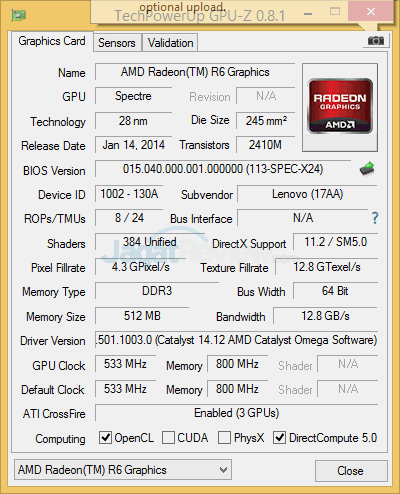Click the GPU field showing Spectre
Screen dimensions: 400x494
(133, 96)
